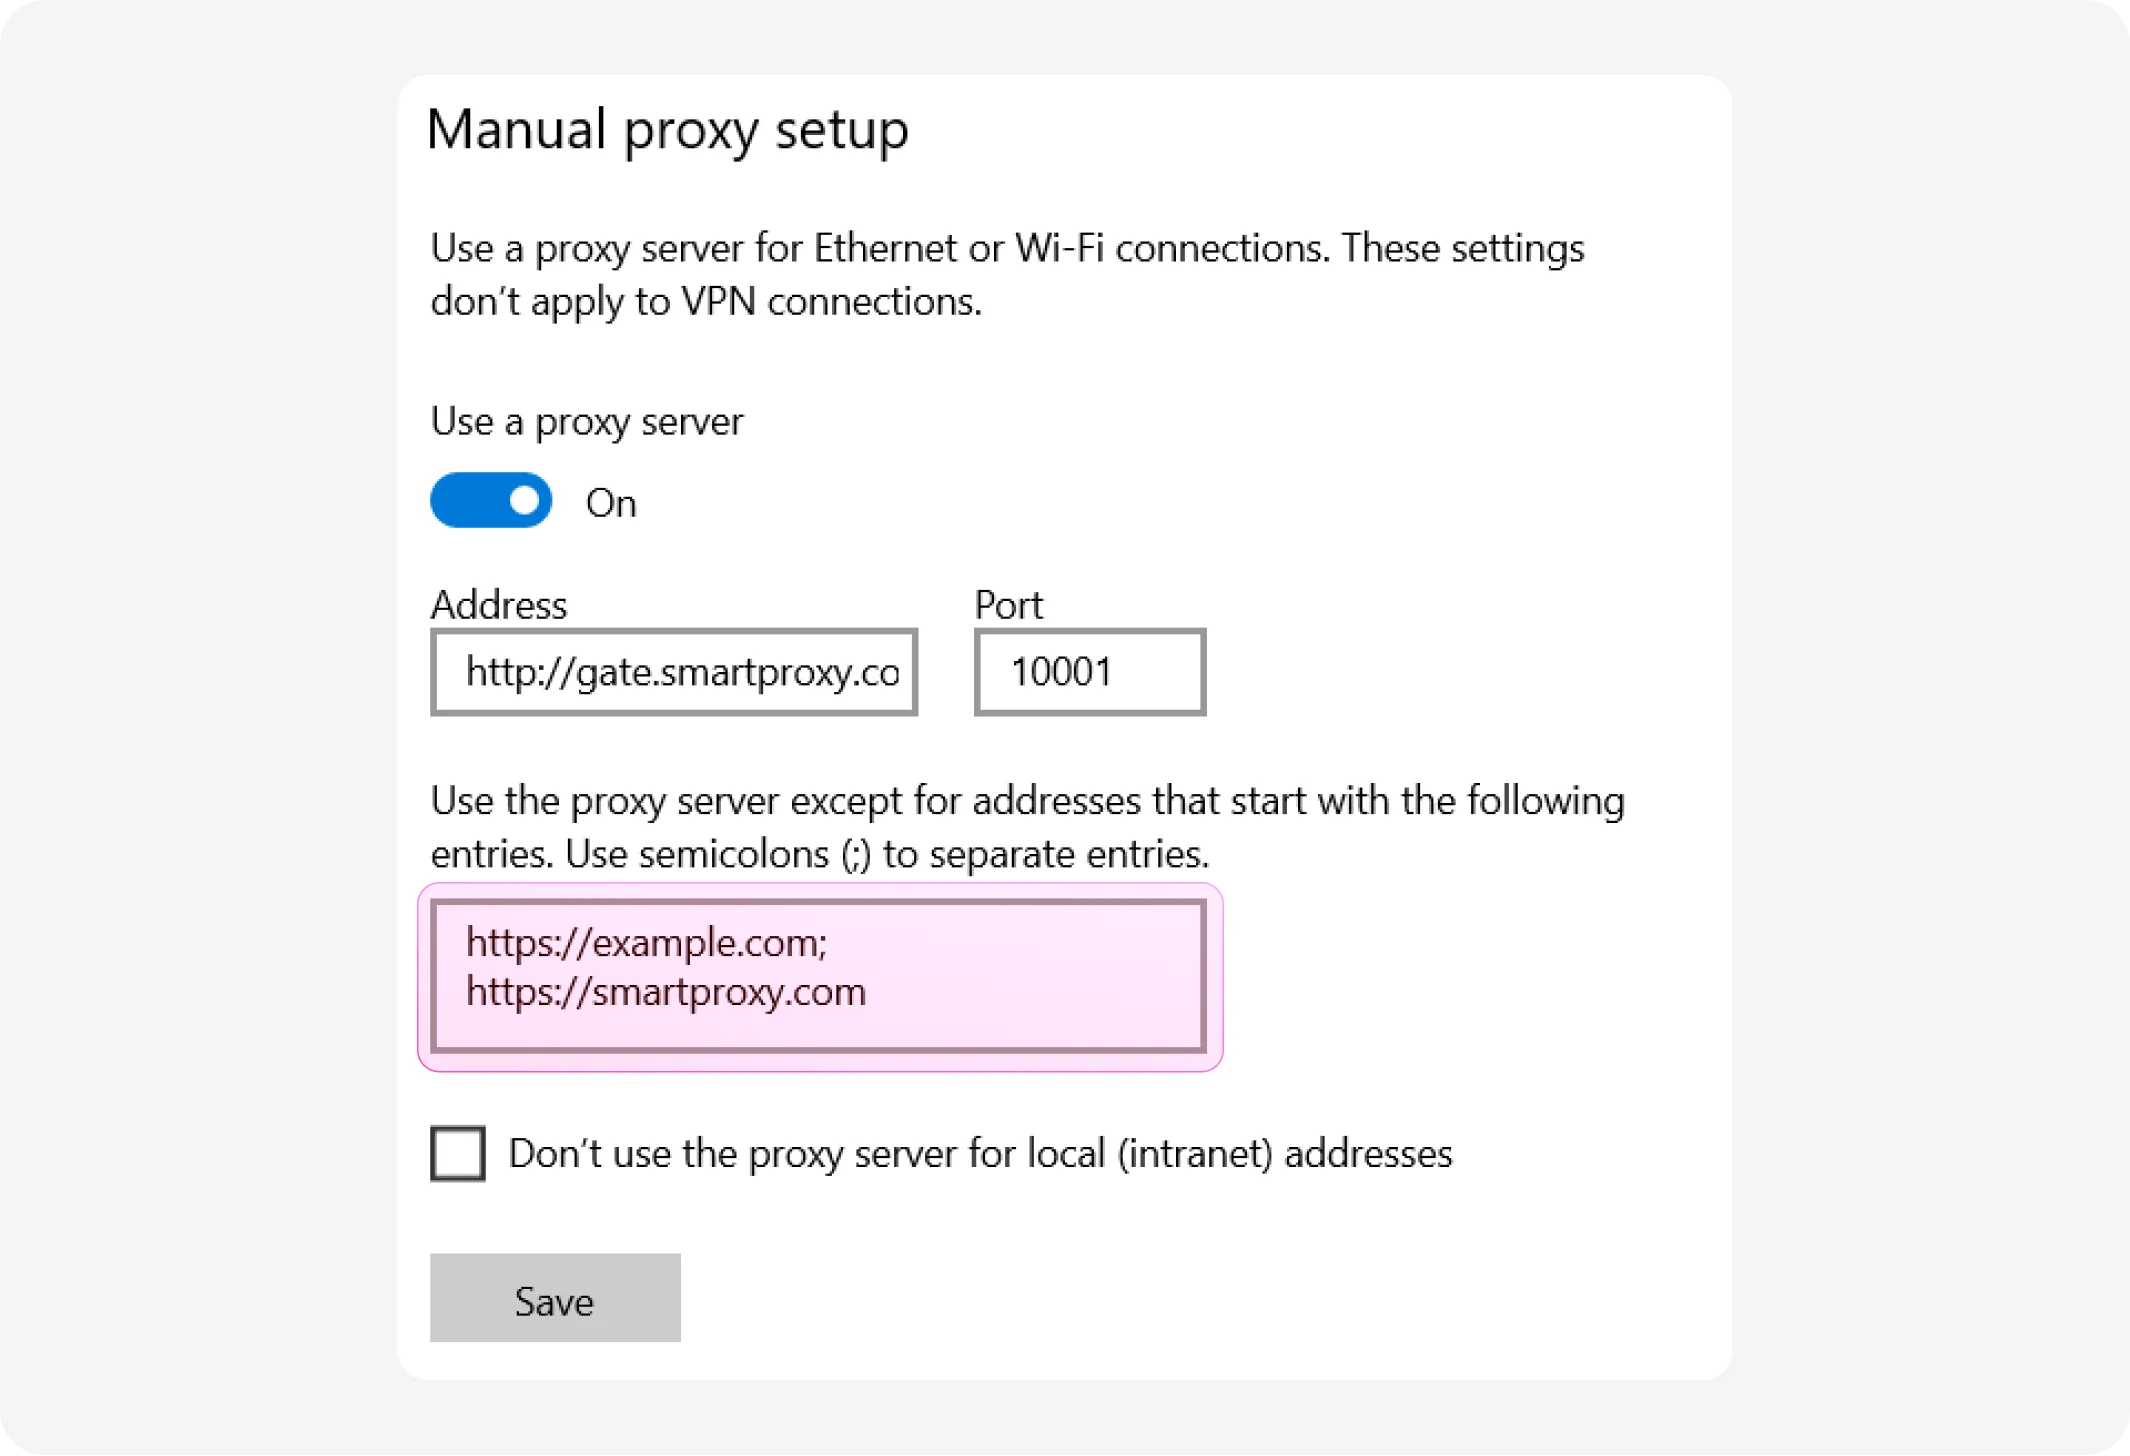
Task: Focus the Address input field
Action: click(673, 672)
